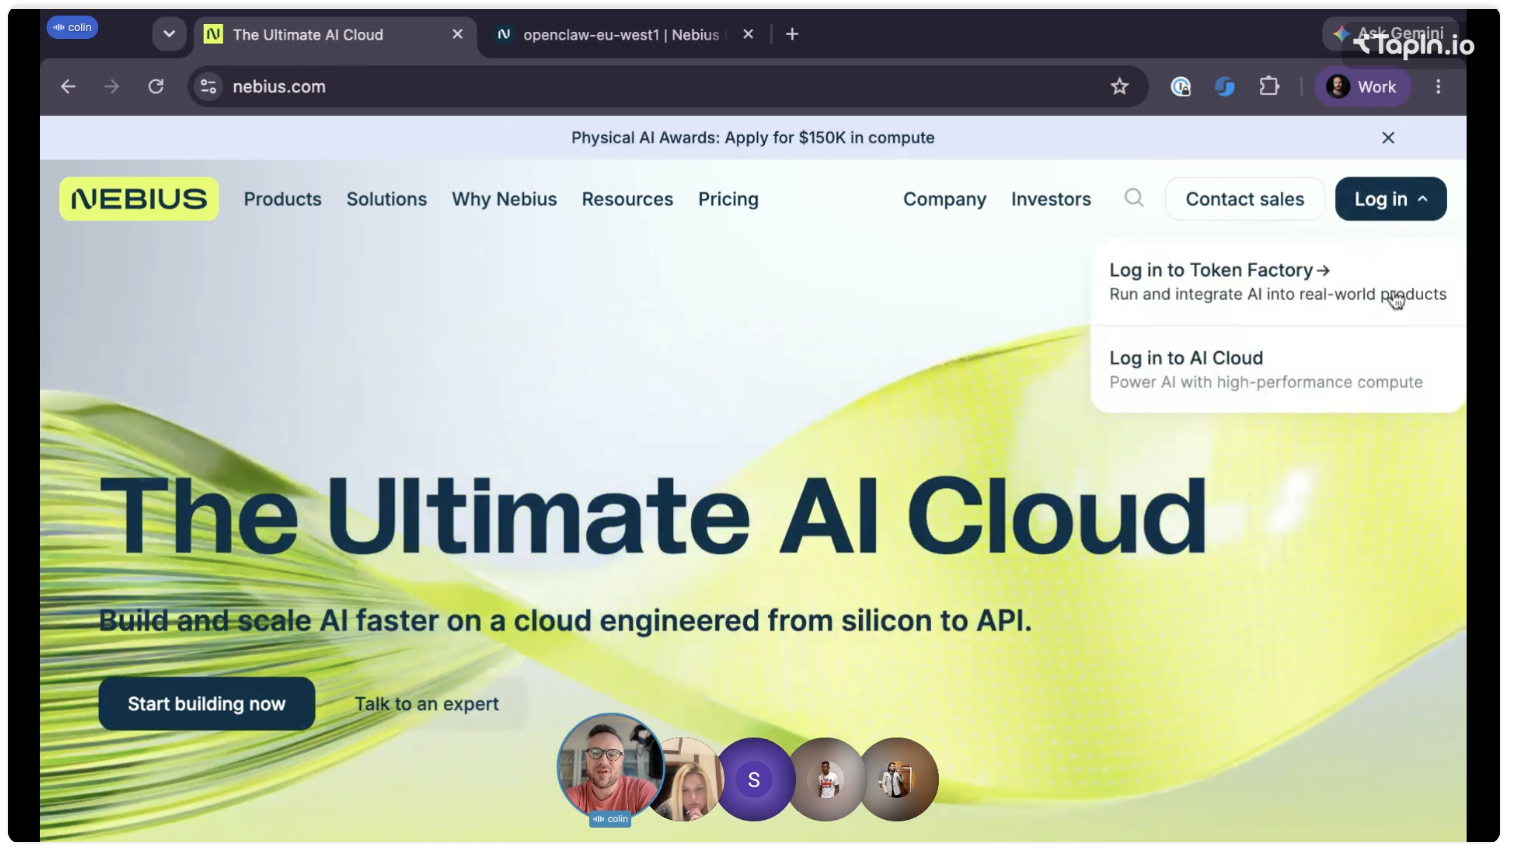Dismiss the Physical AI Awards banner
The width and height of the screenshot is (1518, 854).
click(x=1388, y=138)
